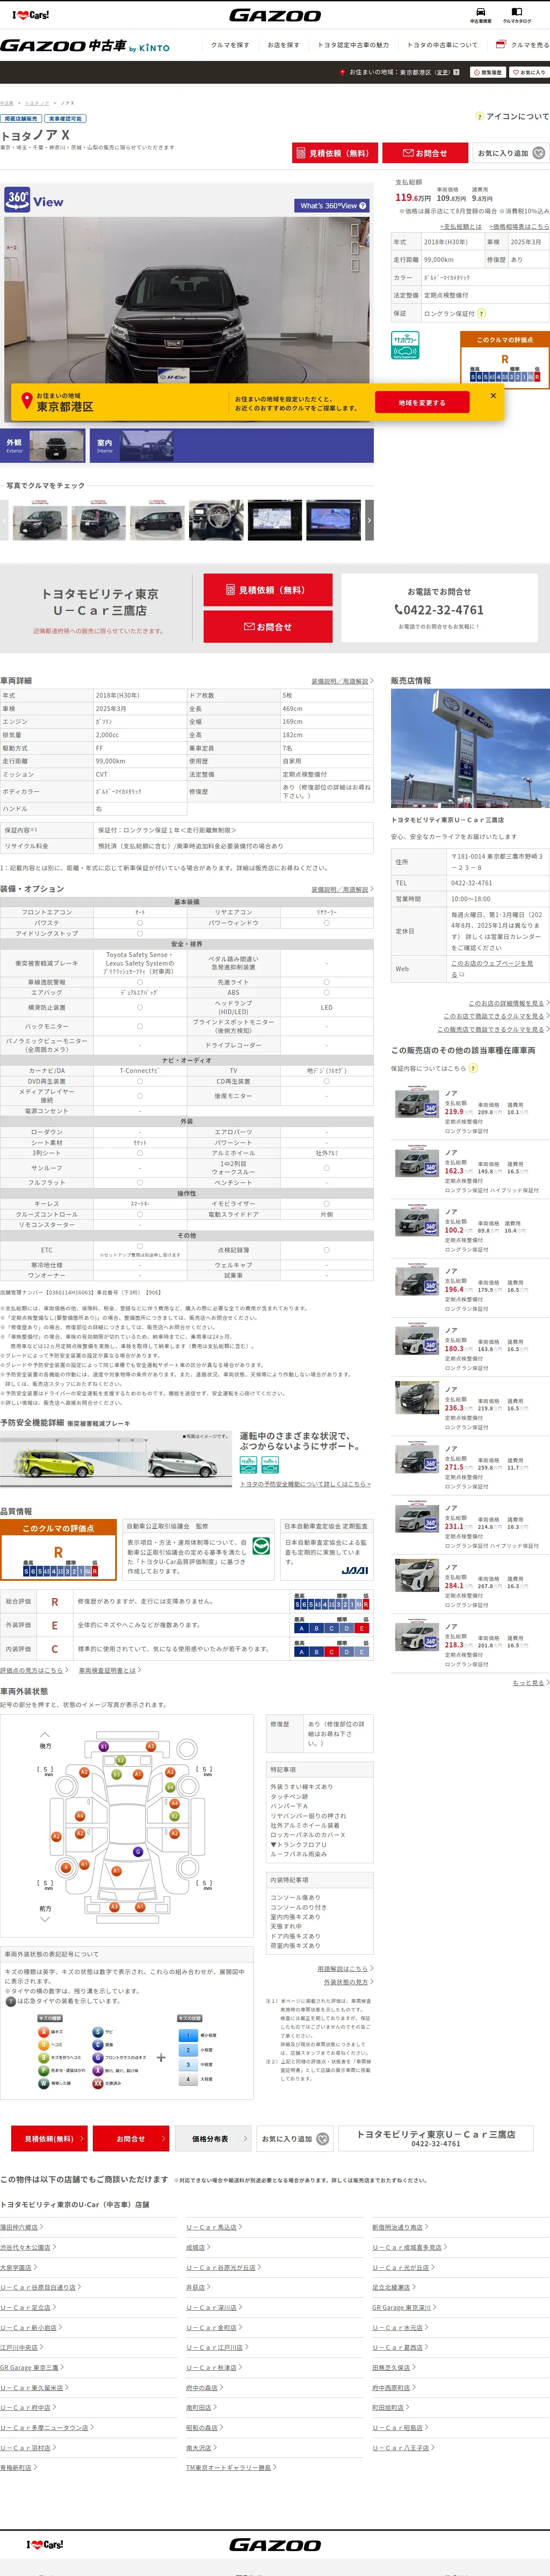Click the green サポカー badge icon
Screen dimensions: 550x2576
pyautogui.click(x=405, y=345)
